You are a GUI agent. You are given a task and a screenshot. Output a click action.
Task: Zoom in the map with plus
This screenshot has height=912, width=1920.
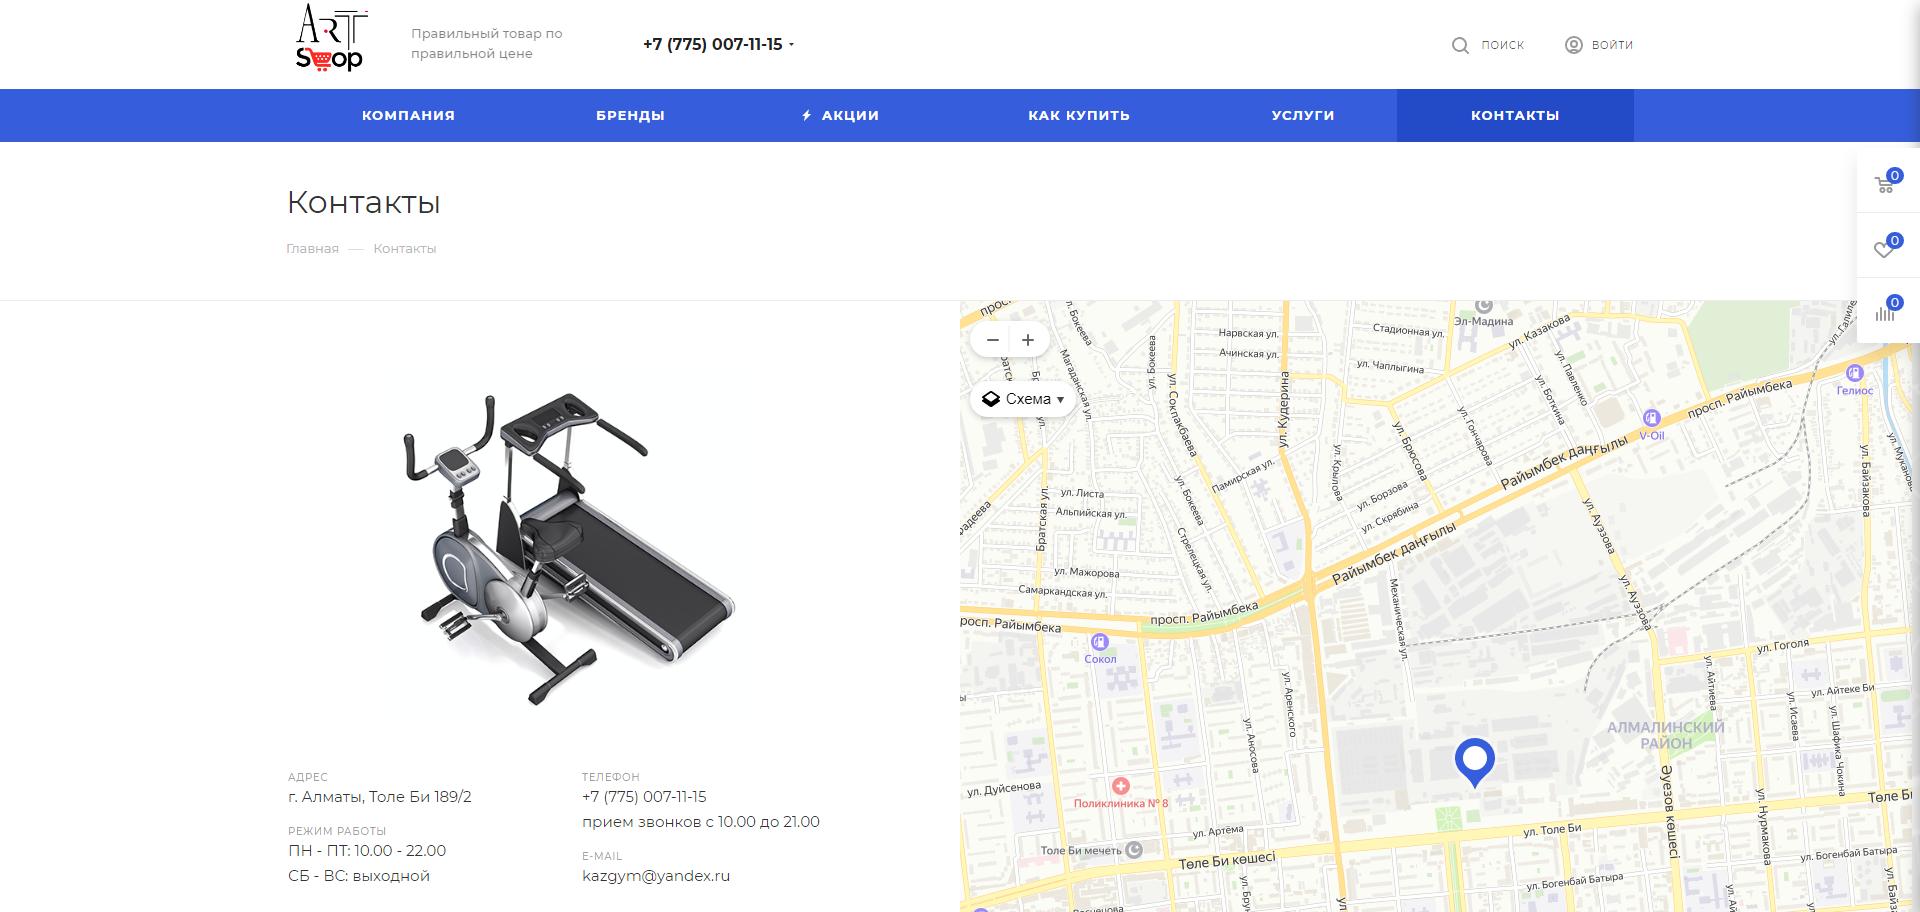[x=1028, y=340]
